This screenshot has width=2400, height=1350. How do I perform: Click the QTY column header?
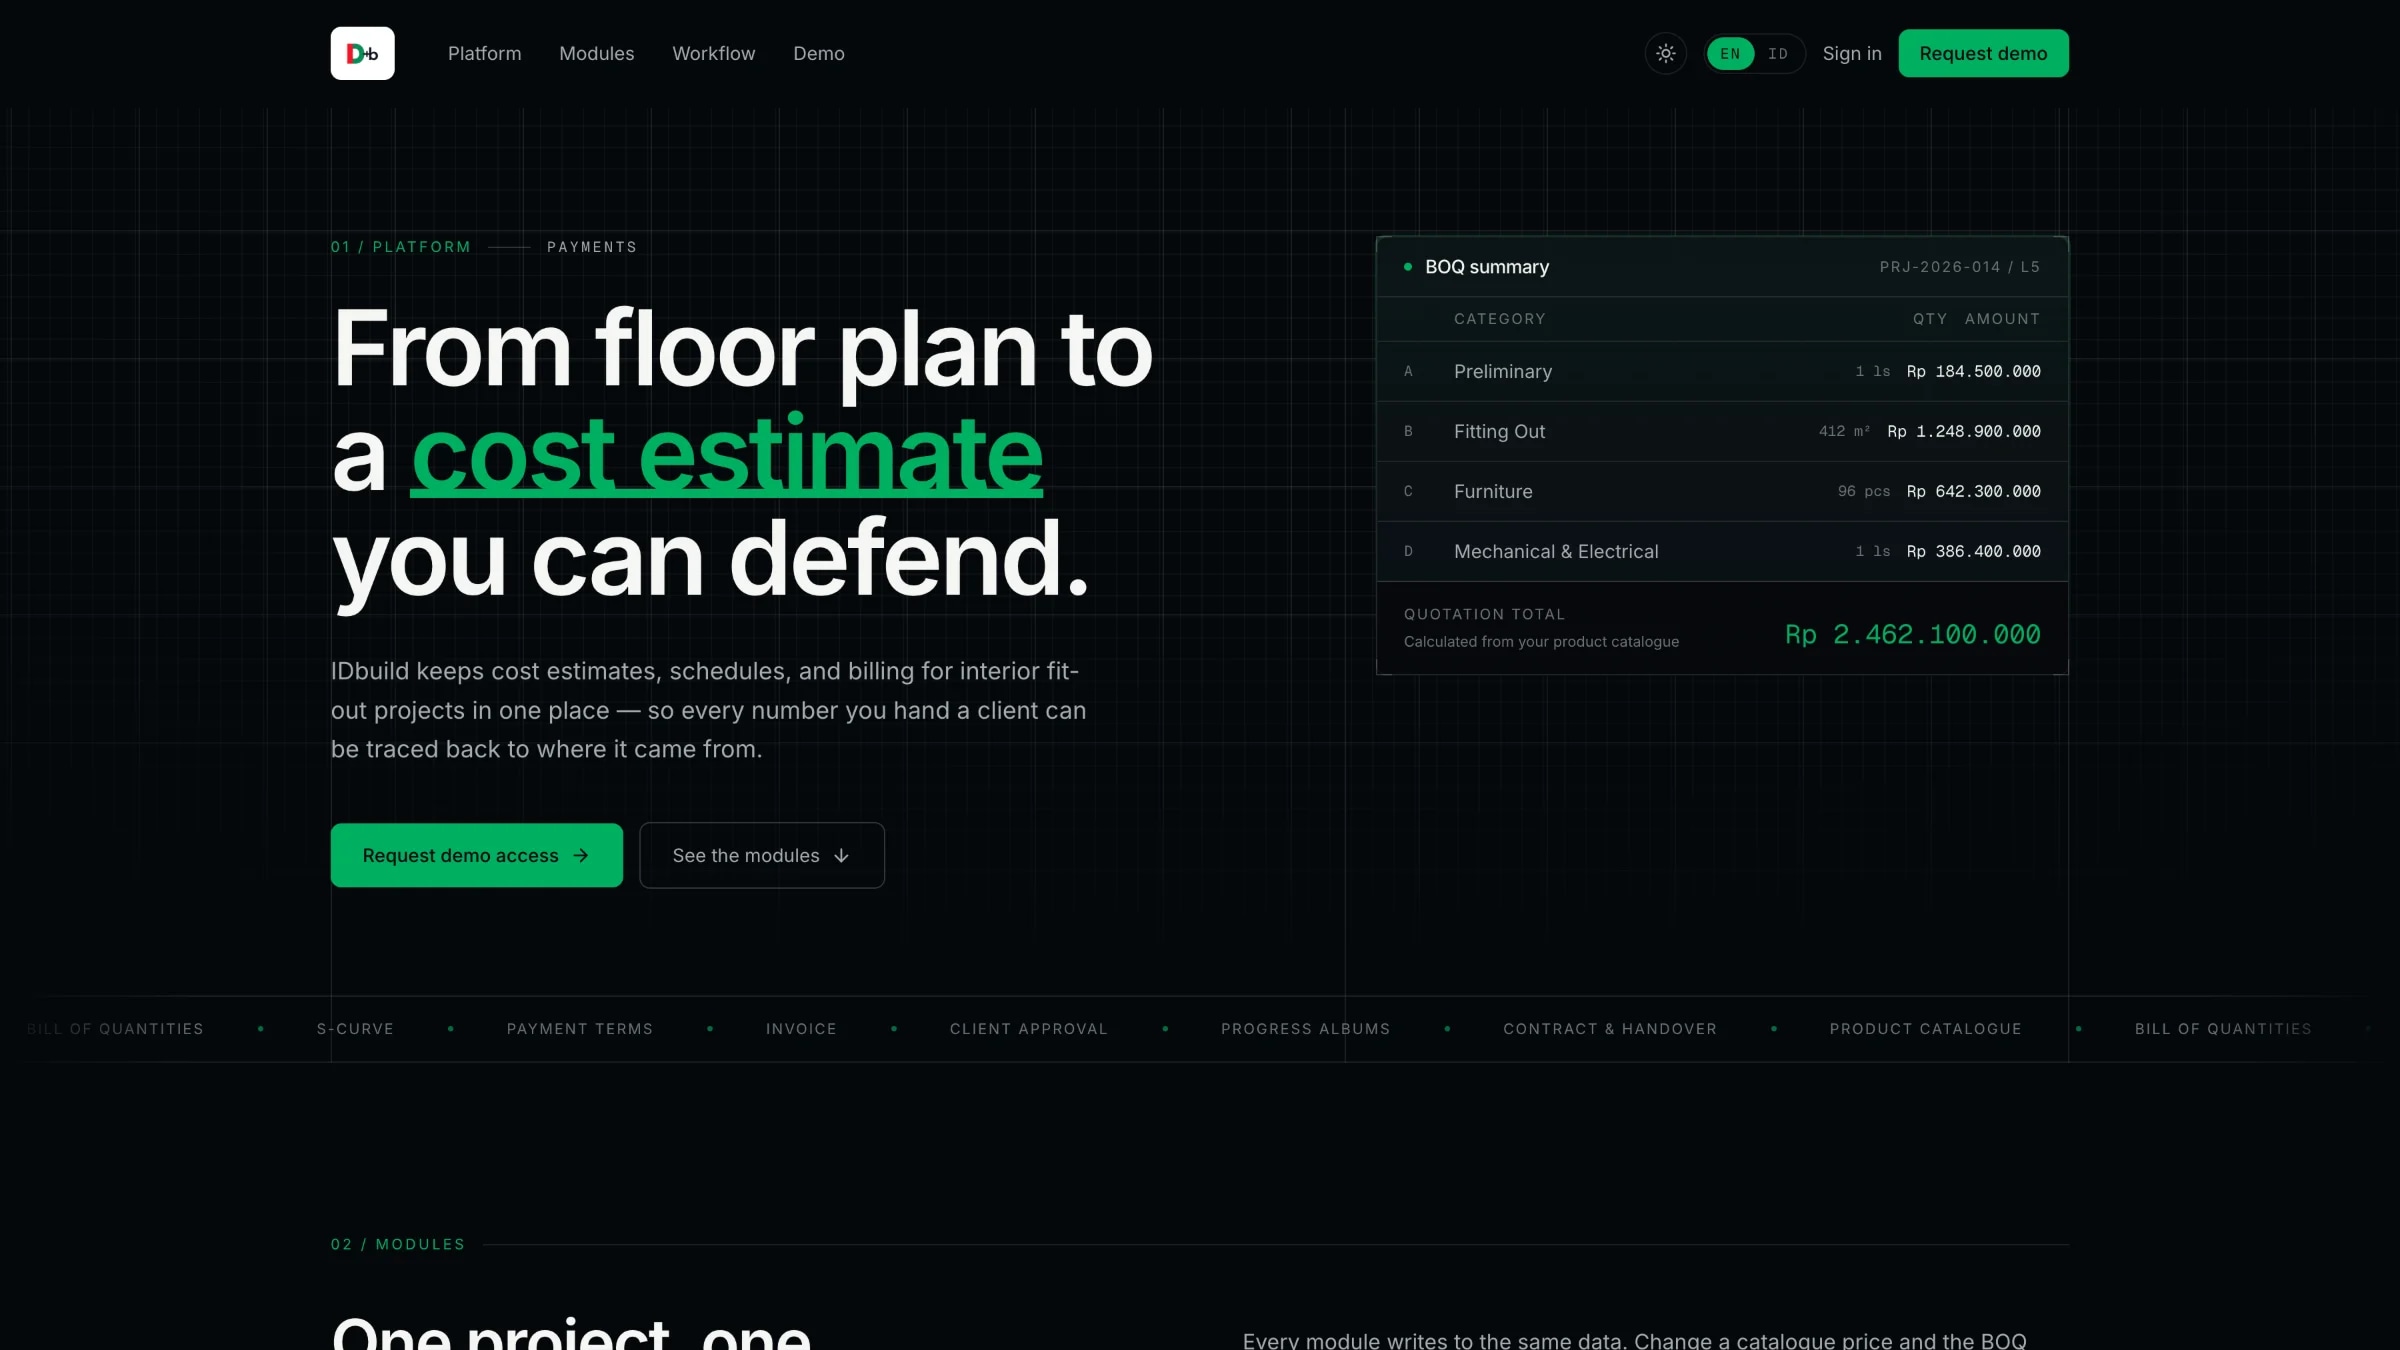click(1929, 319)
